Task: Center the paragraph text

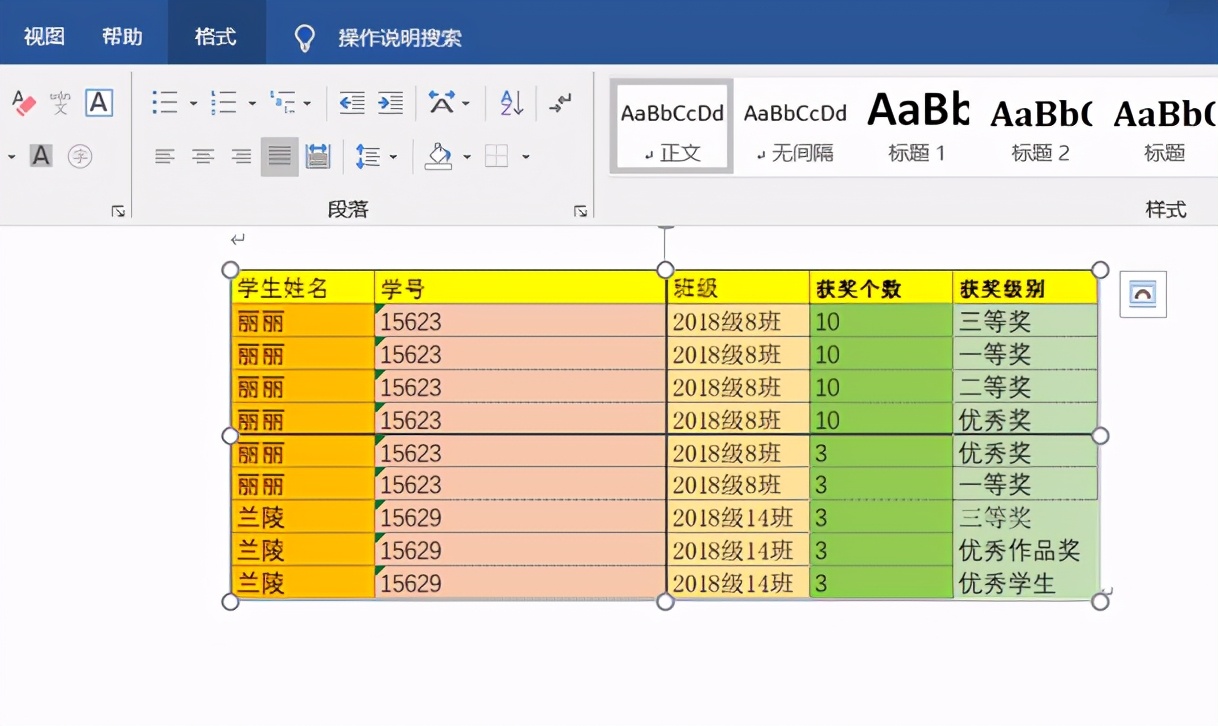Action: coord(203,156)
